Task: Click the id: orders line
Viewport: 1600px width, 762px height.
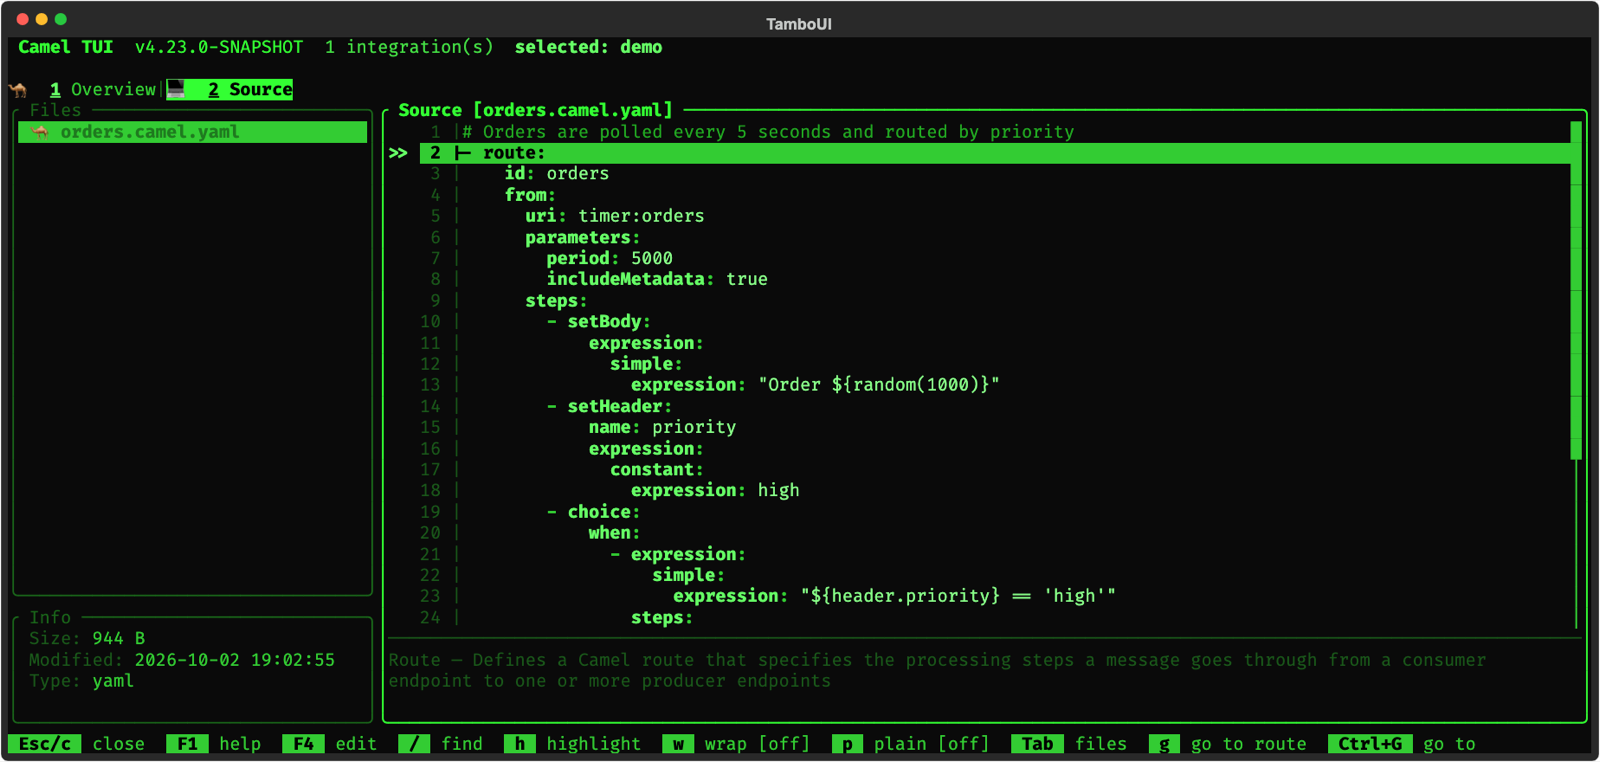Action: point(557,174)
